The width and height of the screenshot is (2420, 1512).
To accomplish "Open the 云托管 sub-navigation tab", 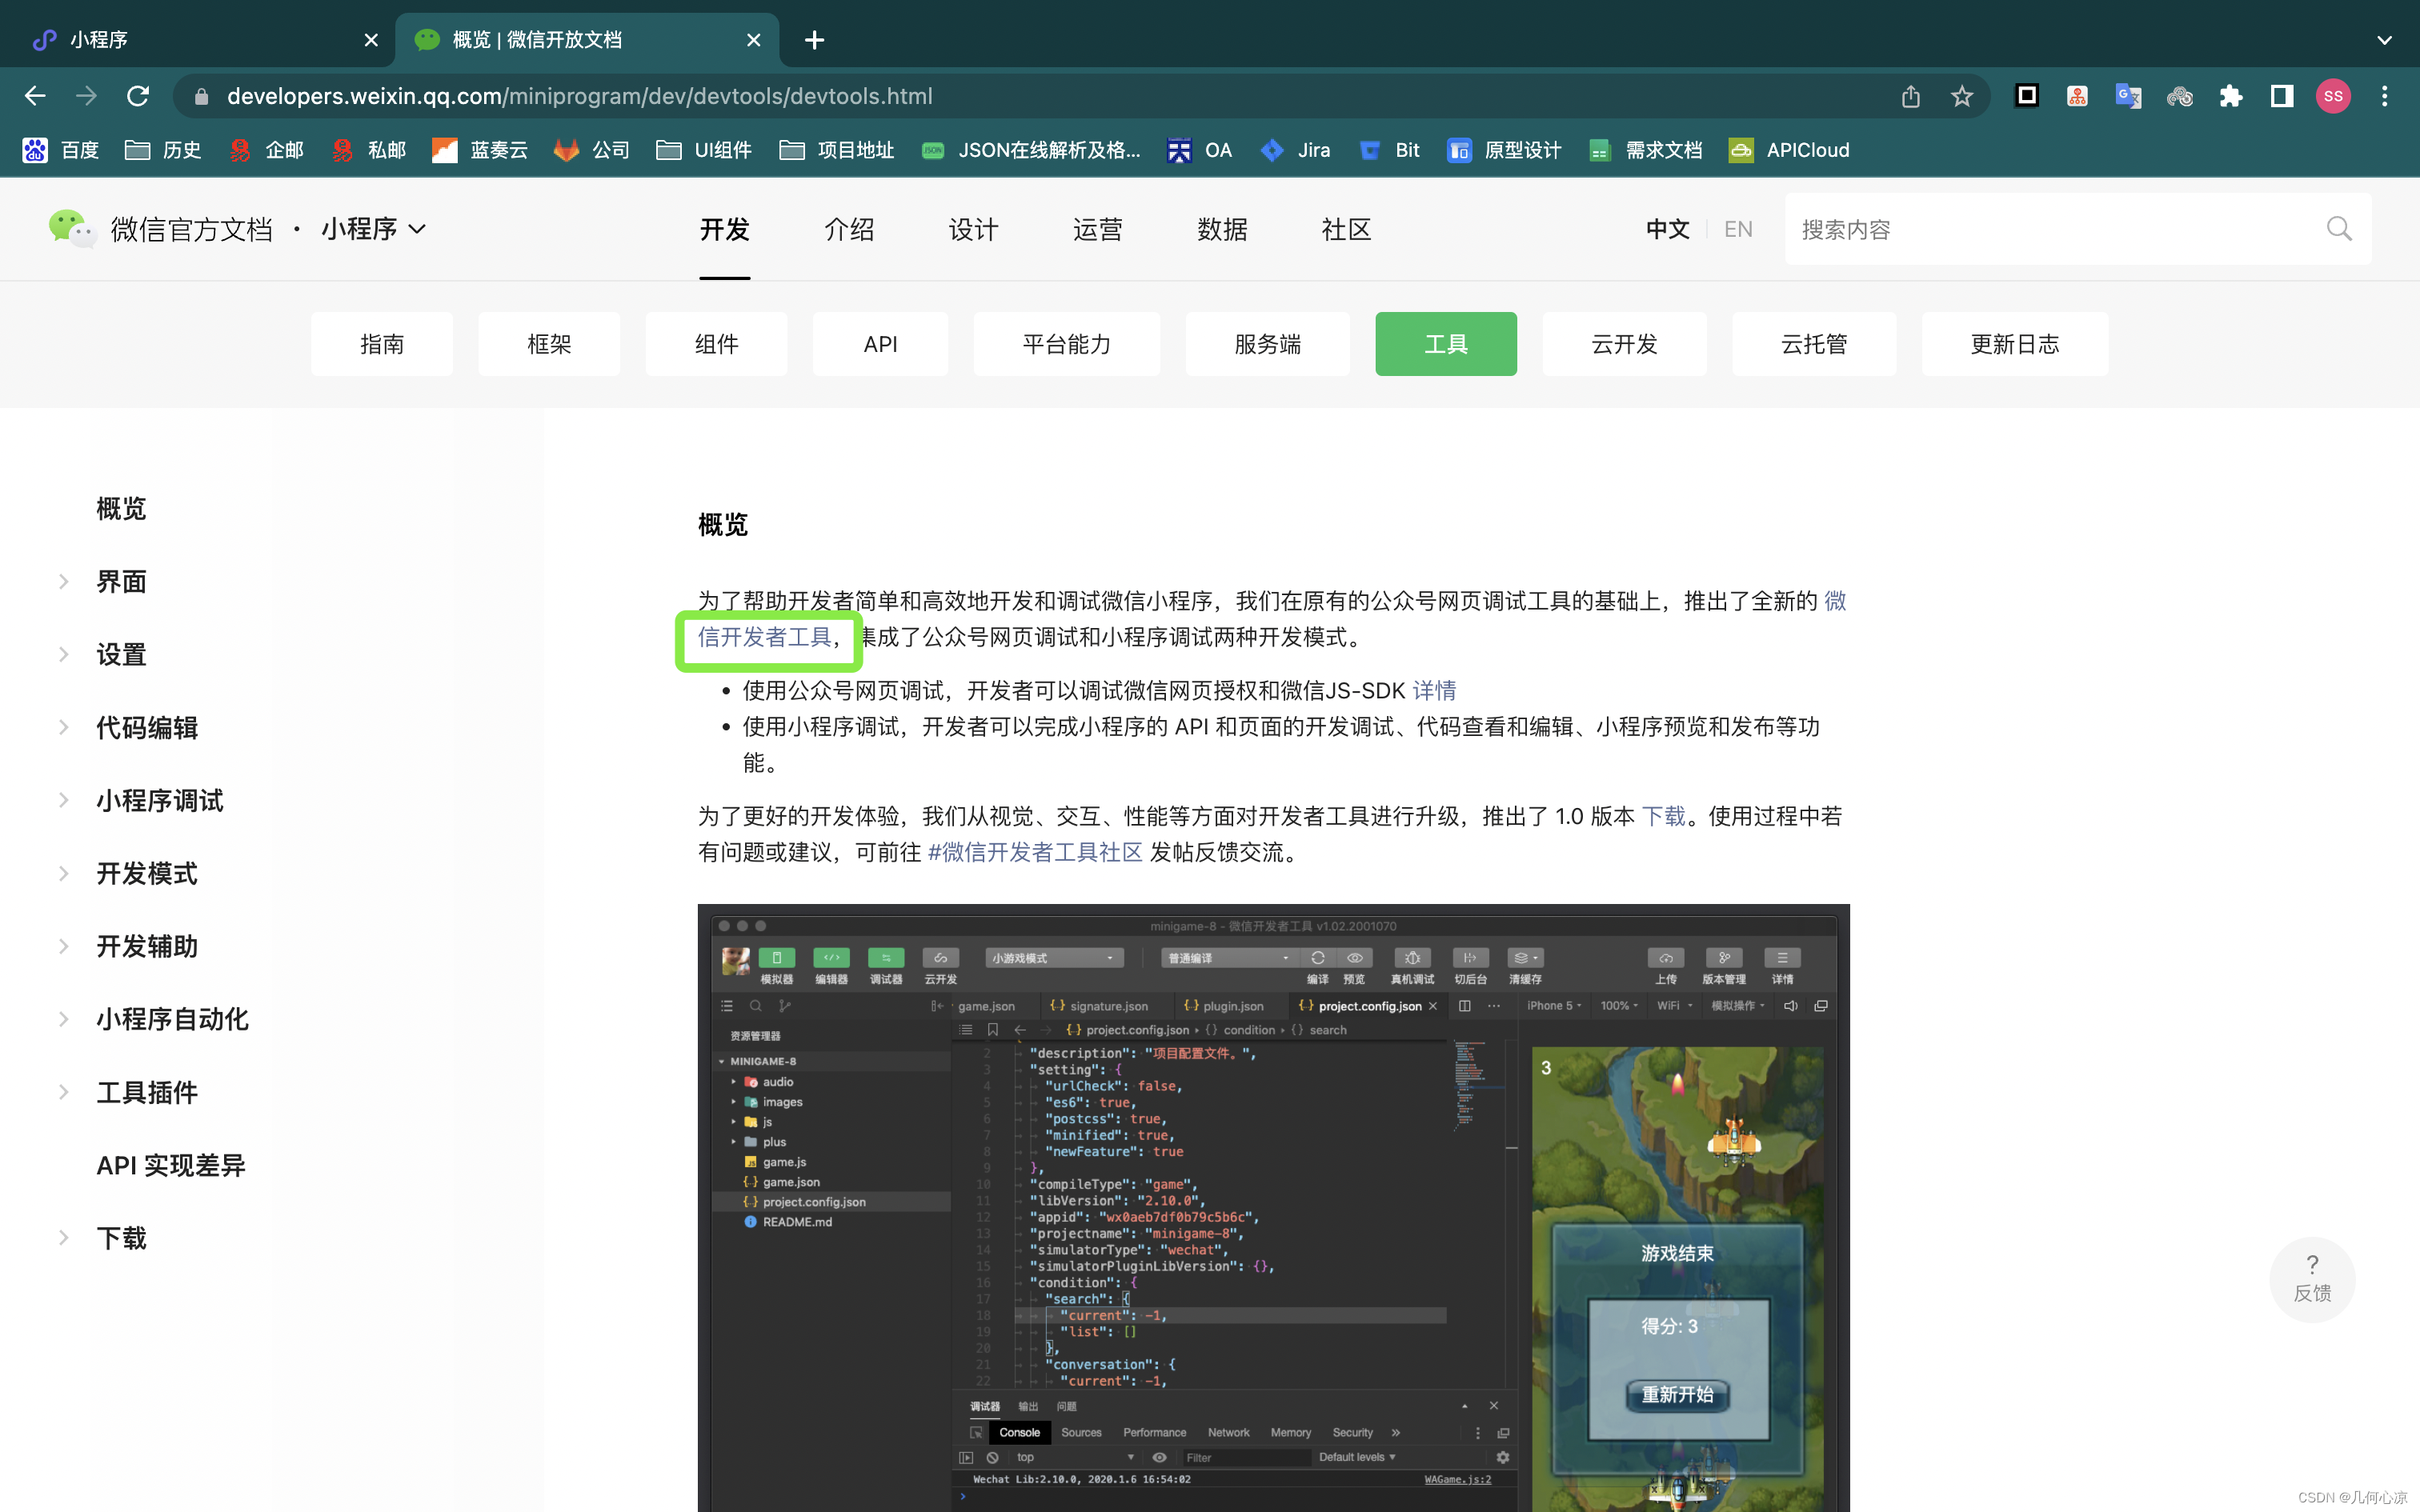I will [x=1814, y=344].
